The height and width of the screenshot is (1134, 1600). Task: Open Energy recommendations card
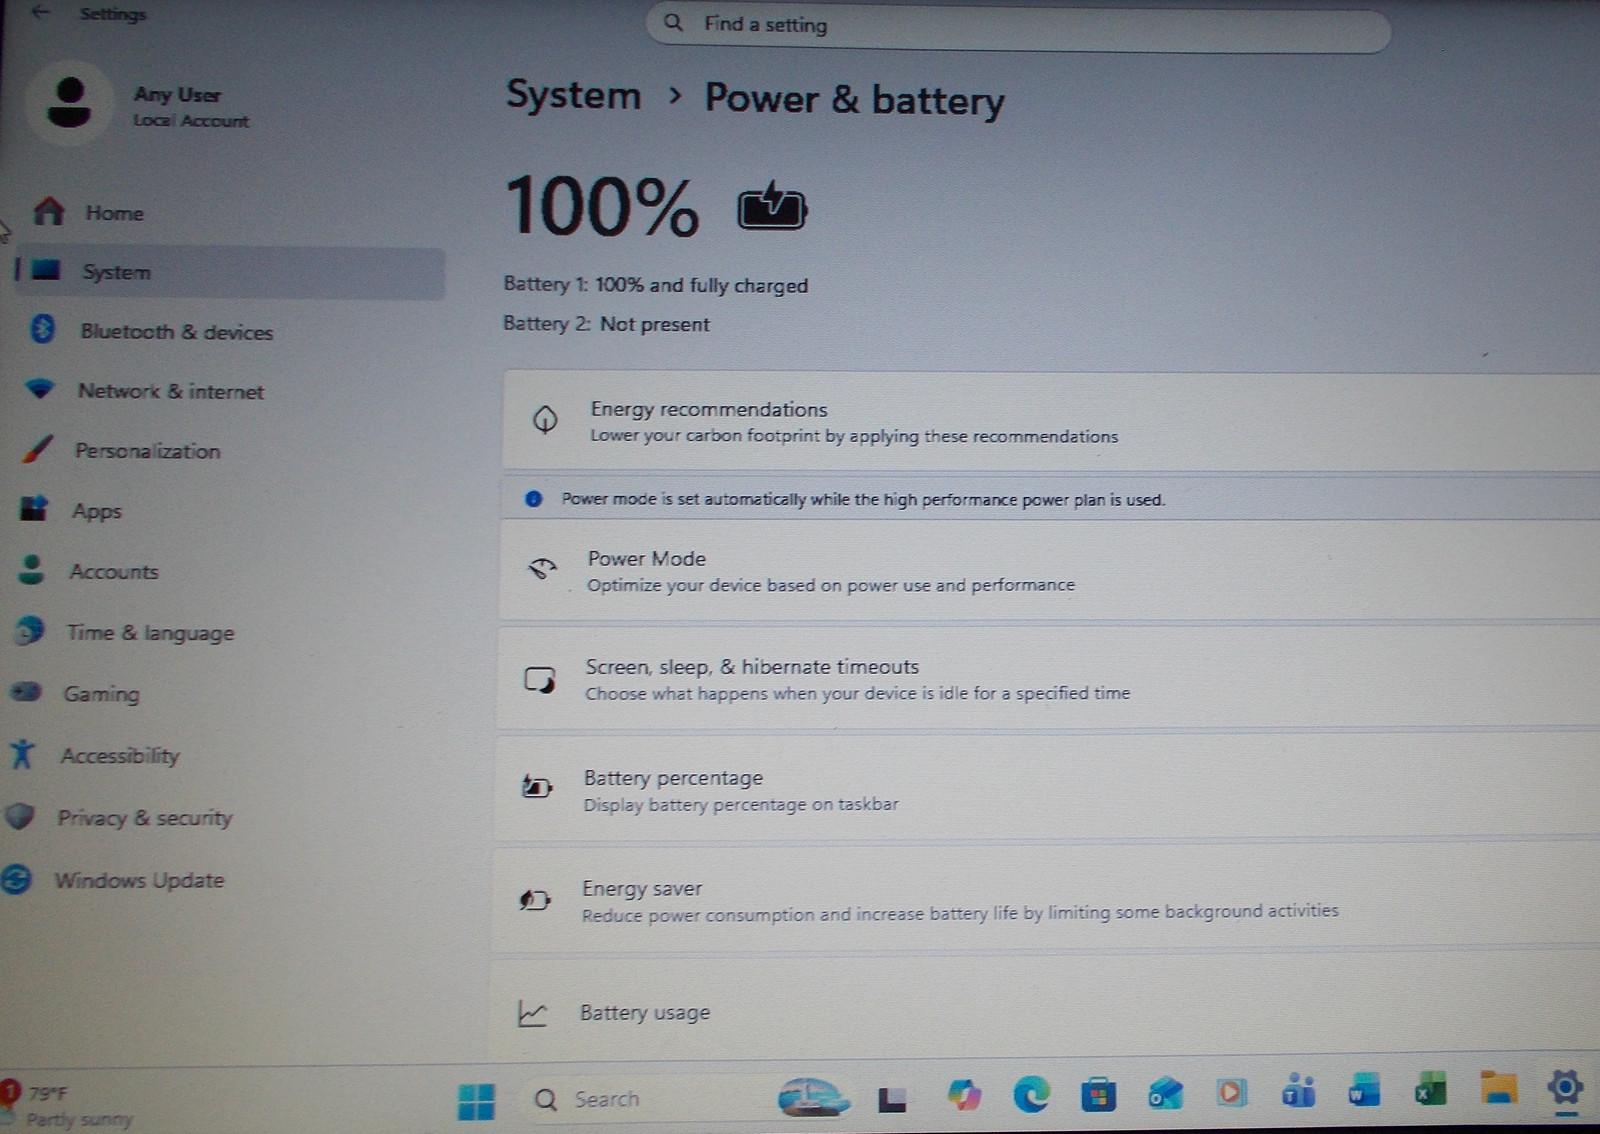pyautogui.click(x=1050, y=421)
